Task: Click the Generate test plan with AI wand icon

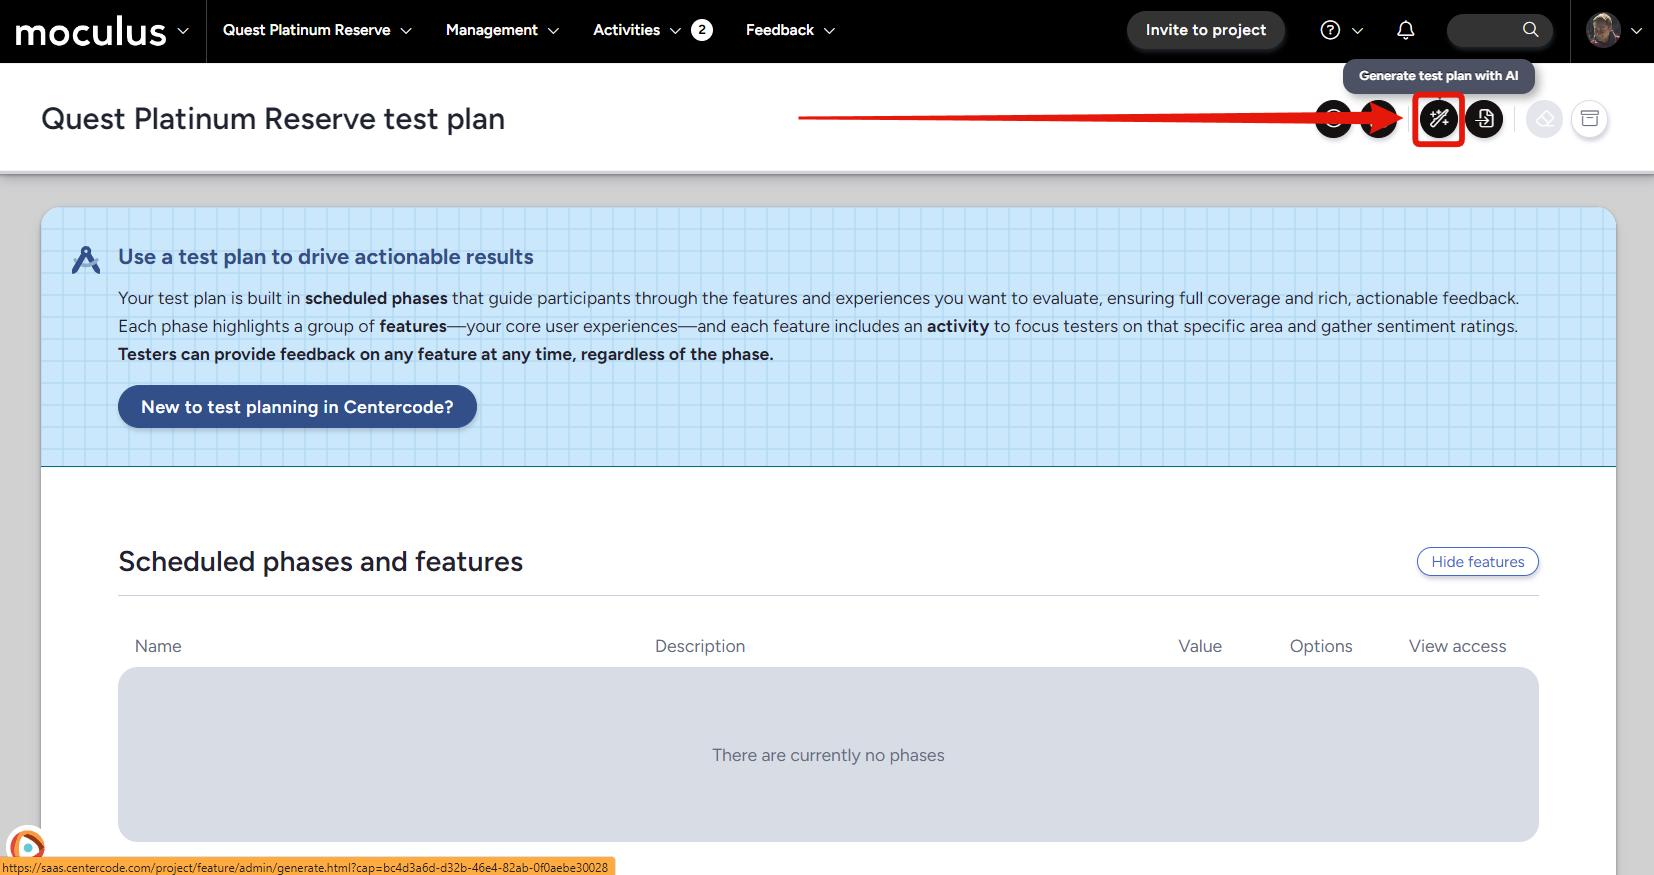Action: [x=1438, y=120]
